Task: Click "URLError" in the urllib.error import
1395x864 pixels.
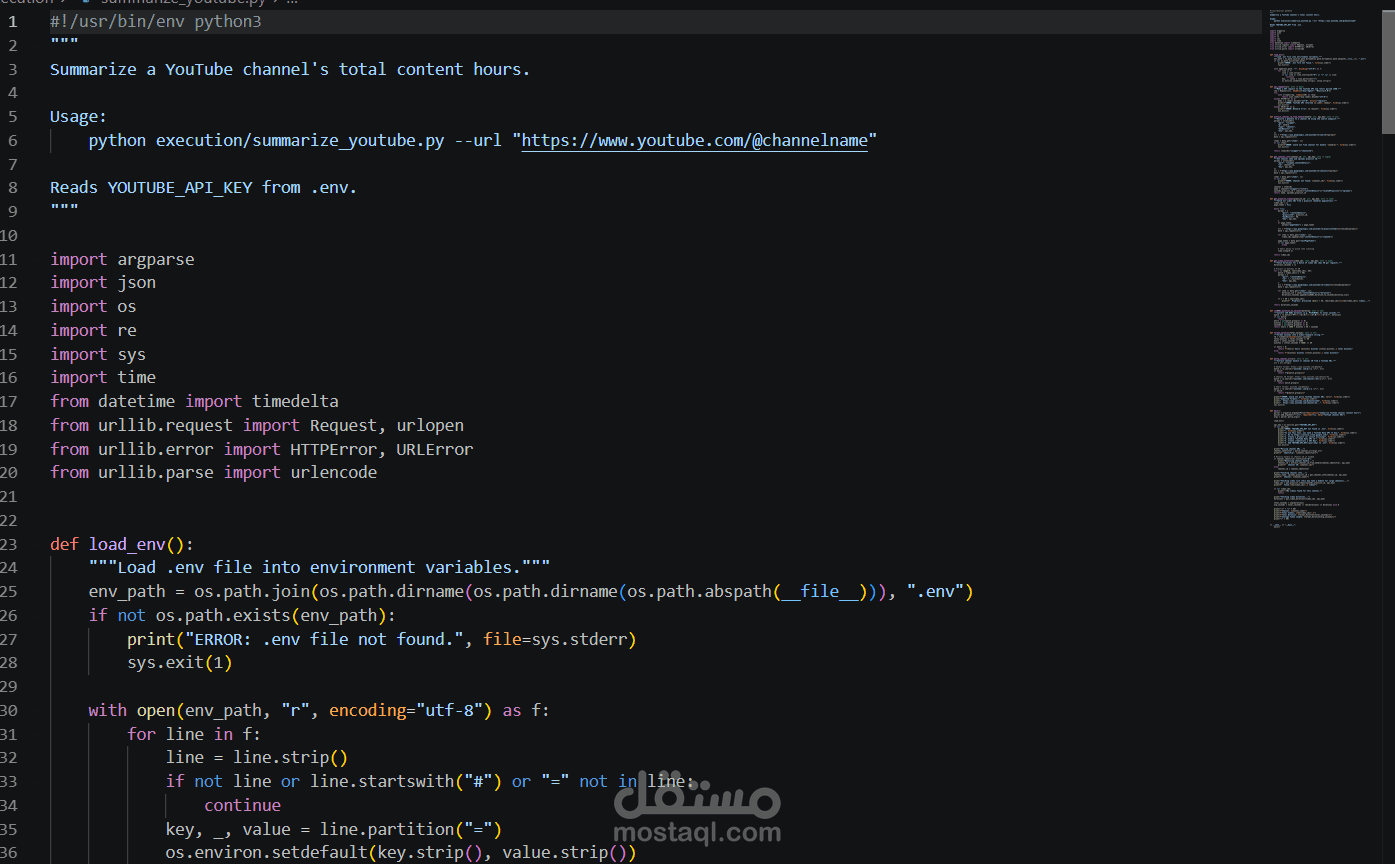Action: (435, 449)
